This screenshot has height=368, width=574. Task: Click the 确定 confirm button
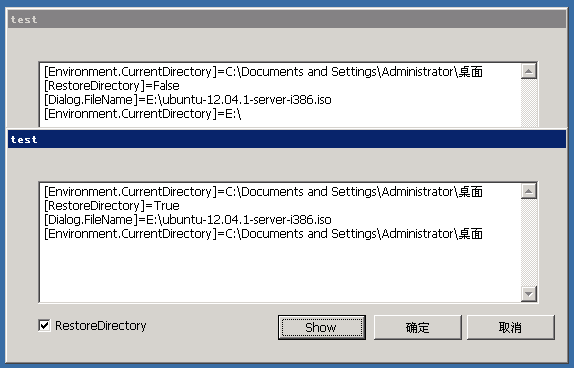click(x=417, y=327)
